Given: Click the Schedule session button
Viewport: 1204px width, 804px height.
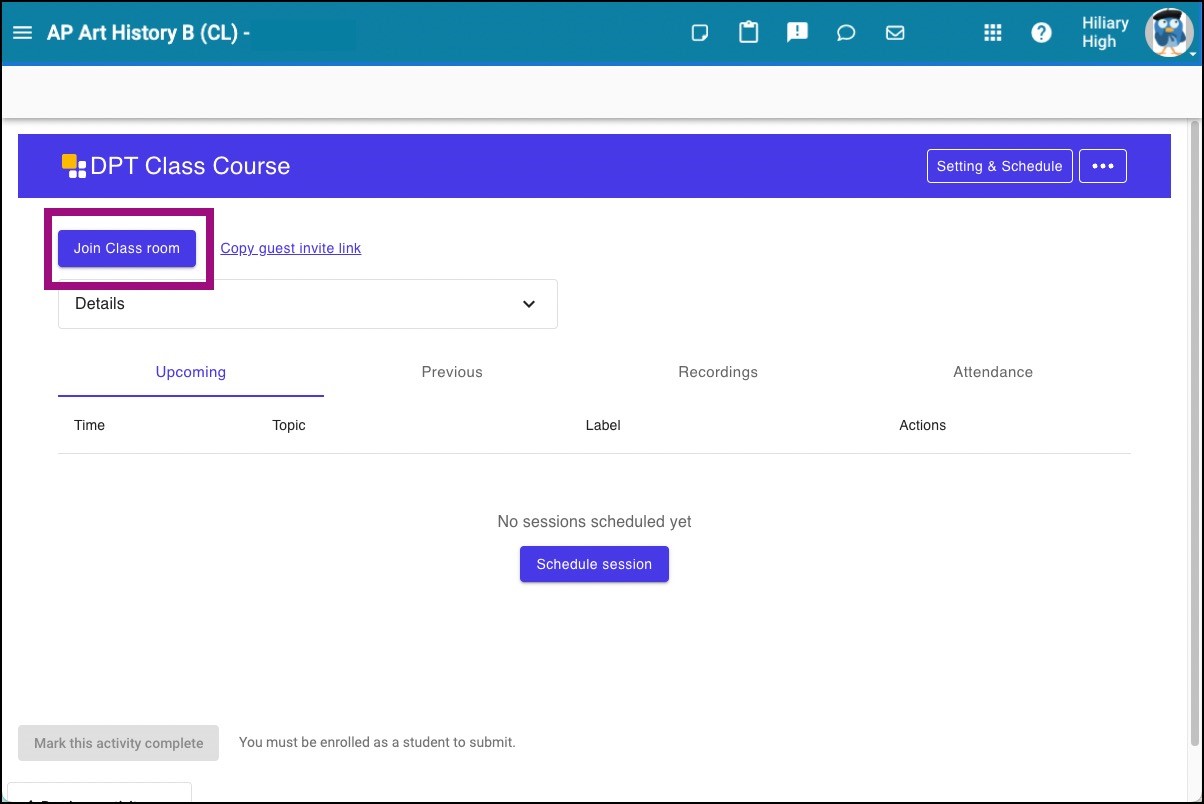Looking at the screenshot, I should click(594, 564).
